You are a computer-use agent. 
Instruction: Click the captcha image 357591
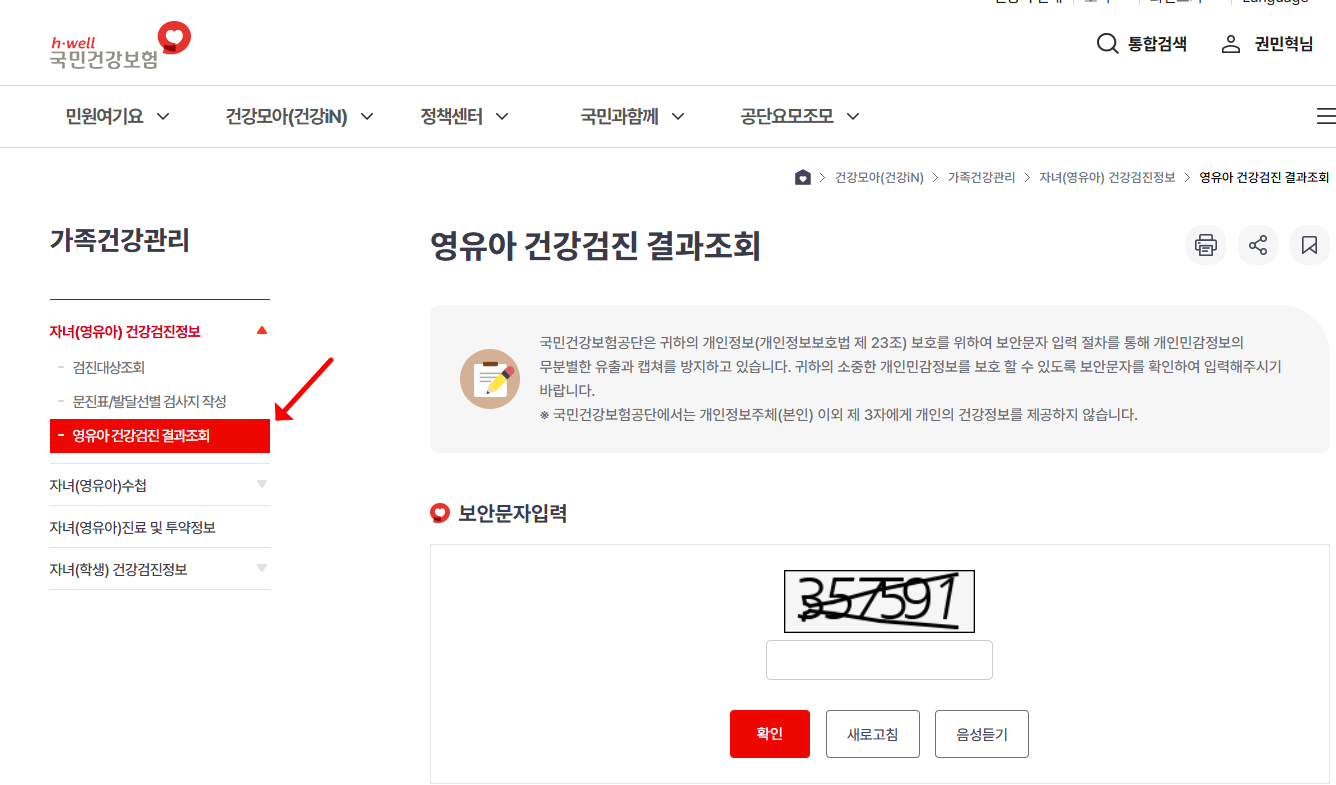click(x=879, y=601)
